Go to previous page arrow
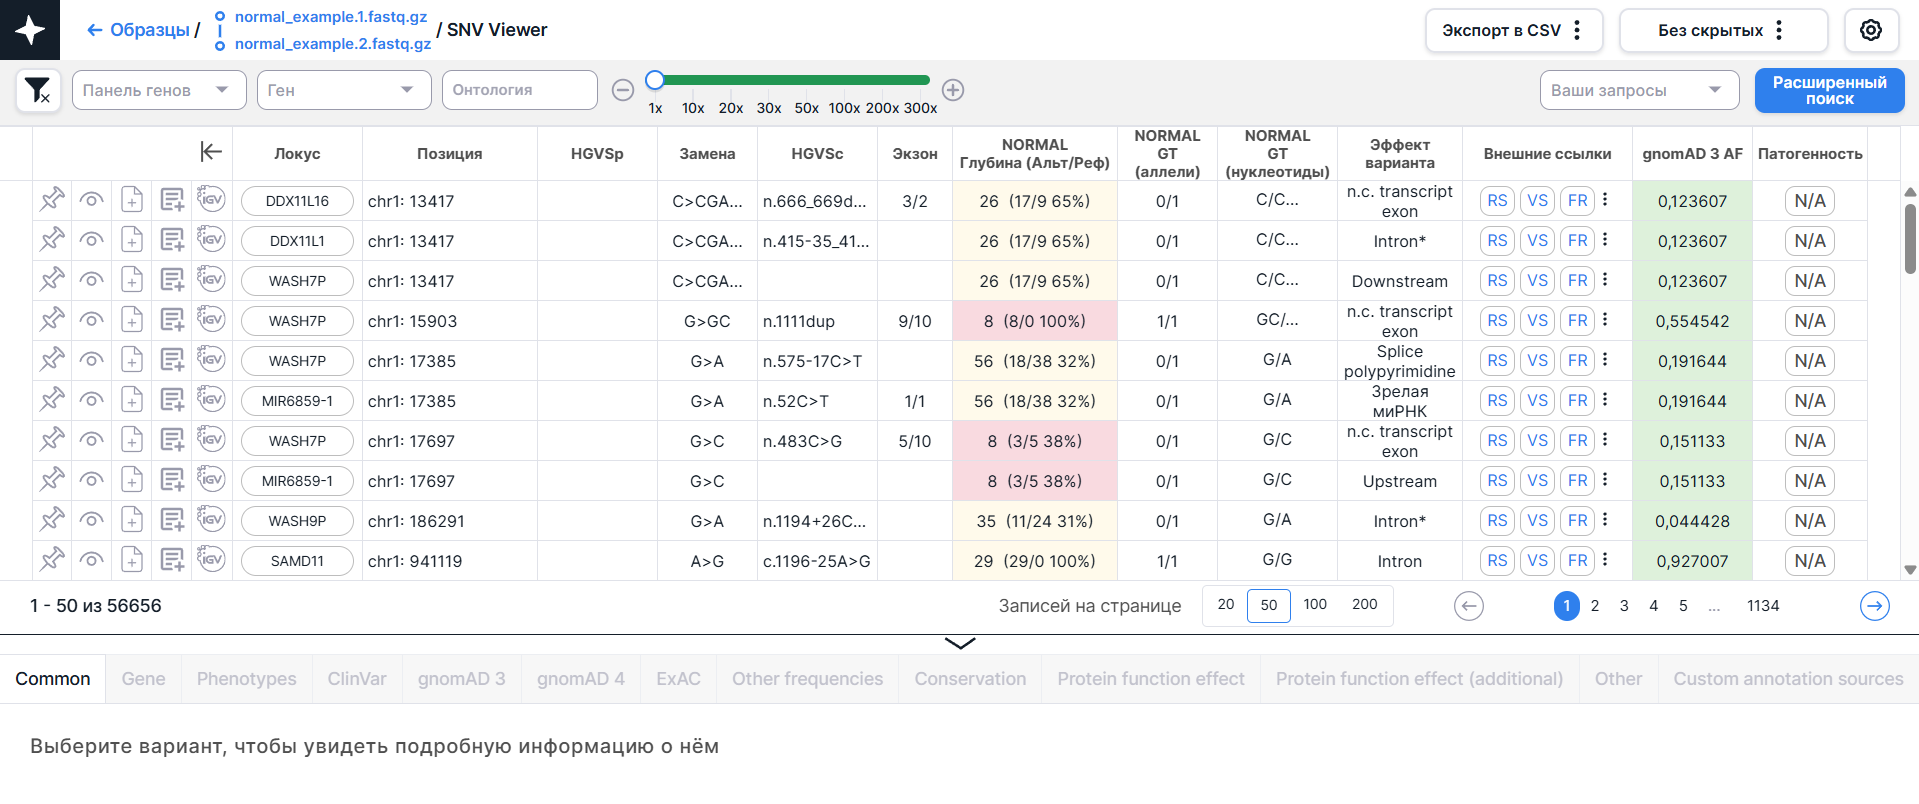 [x=1469, y=606]
